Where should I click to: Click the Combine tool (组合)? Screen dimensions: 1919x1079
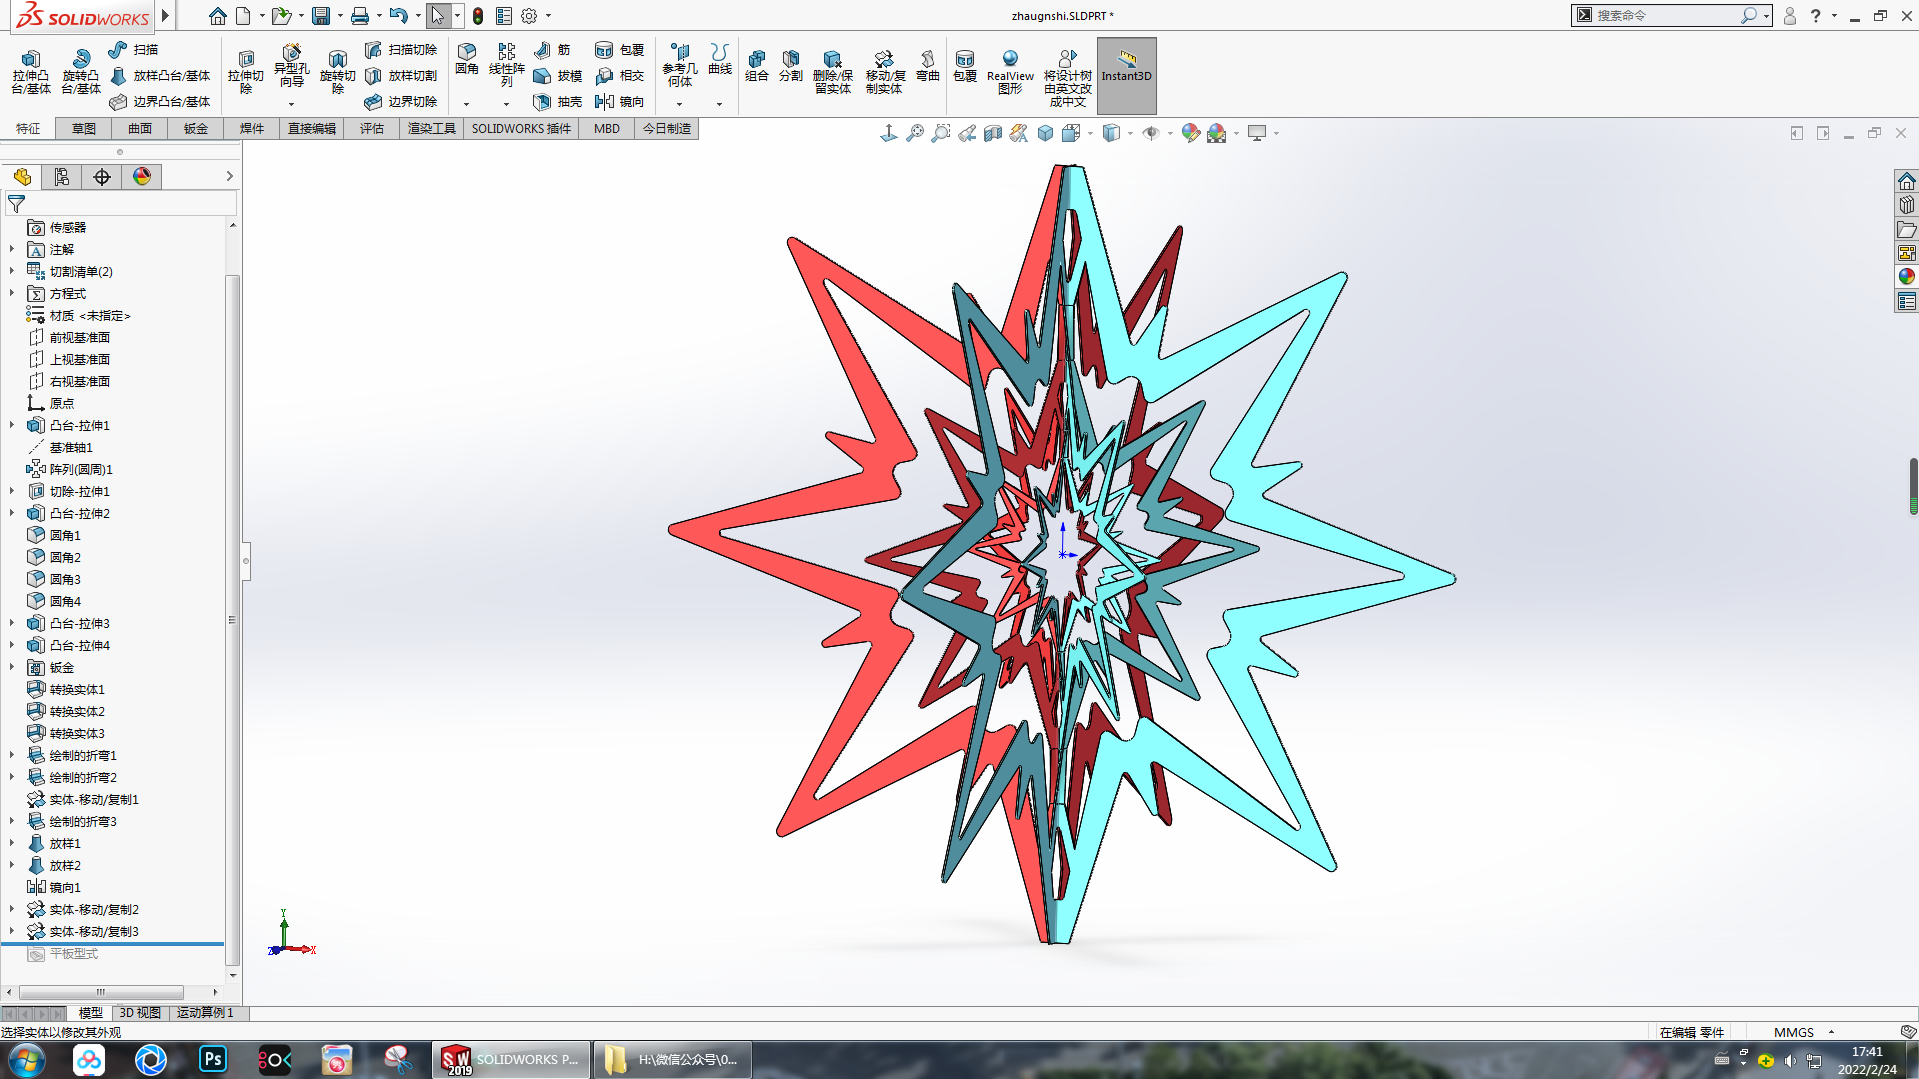[x=757, y=65]
